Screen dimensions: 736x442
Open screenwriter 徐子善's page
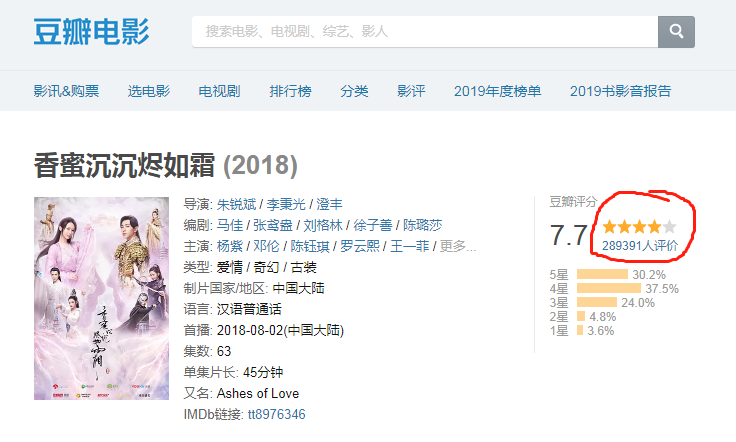tap(373, 225)
